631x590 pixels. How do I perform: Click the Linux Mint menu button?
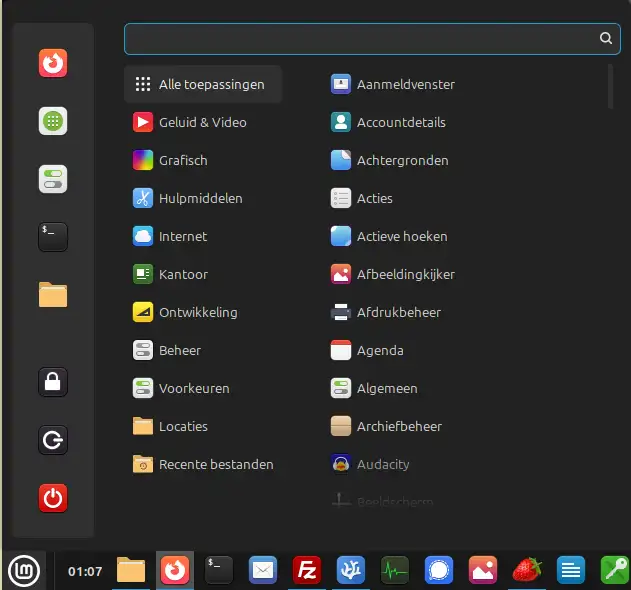23,571
